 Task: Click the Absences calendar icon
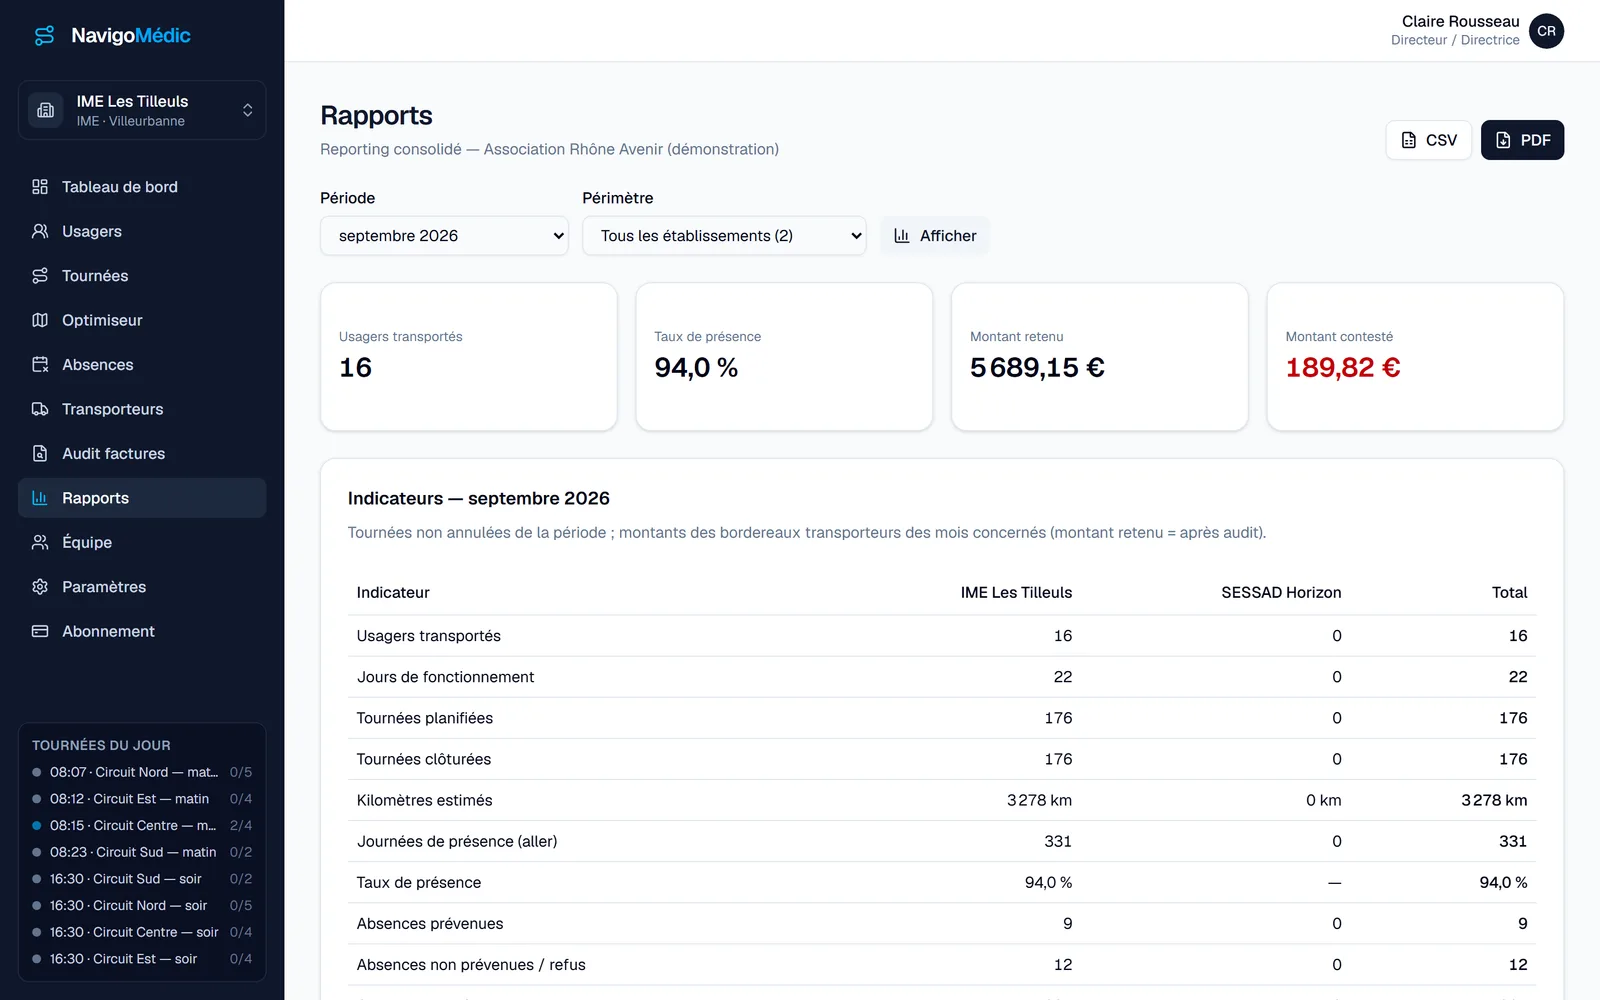pyautogui.click(x=40, y=365)
